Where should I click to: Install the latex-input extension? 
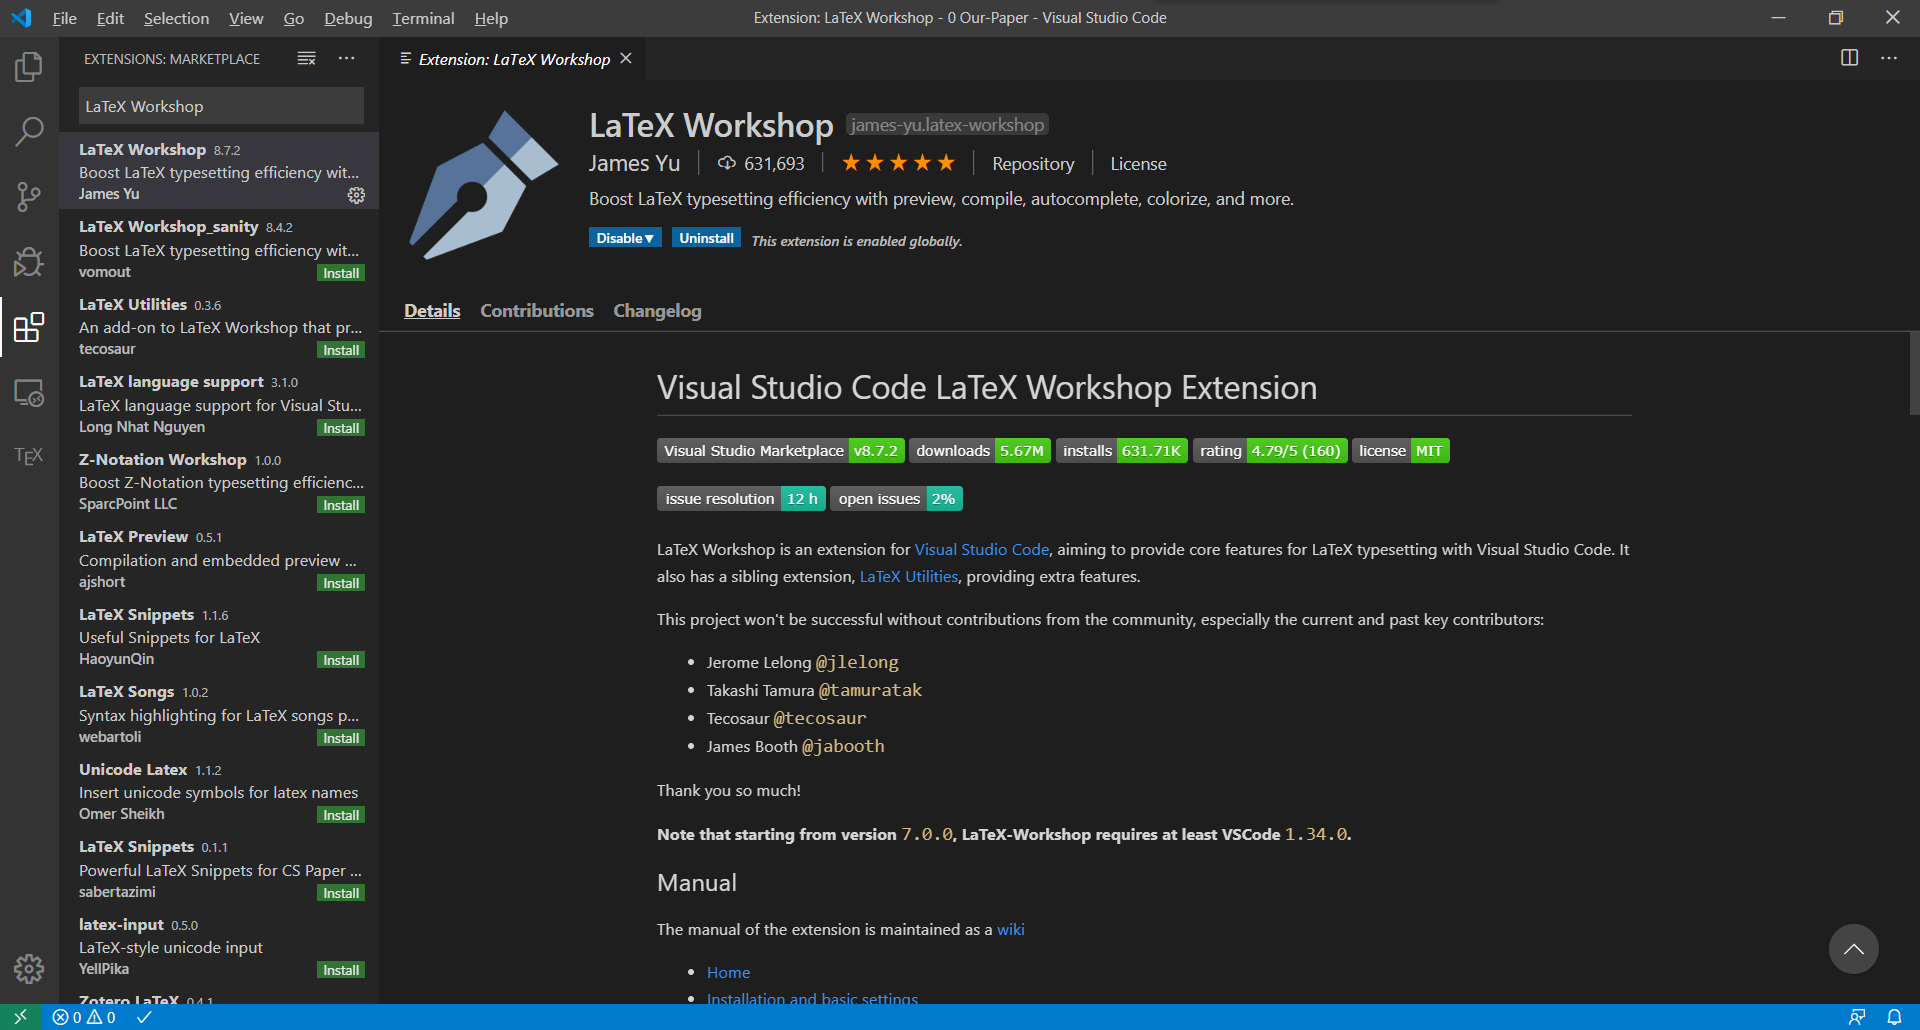[341, 970]
